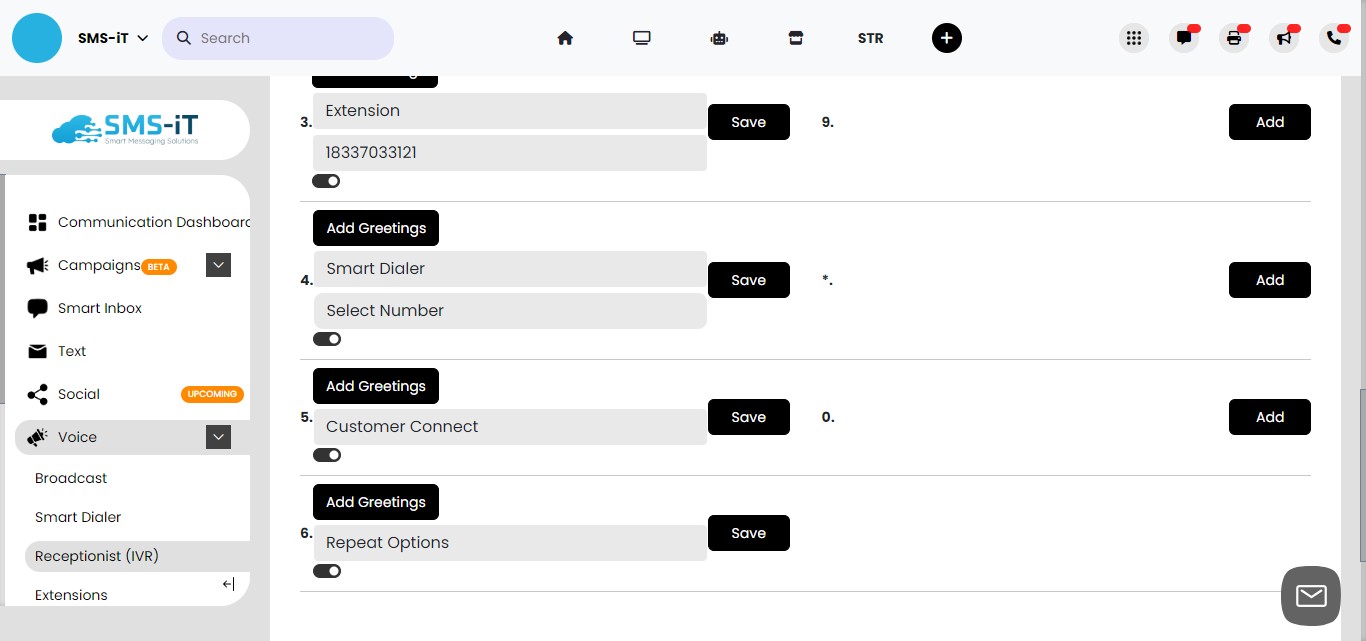Viewport: 1366px width, 641px height.
Task: Click the Home icon in top navigation
Action: tap(565, 37)
